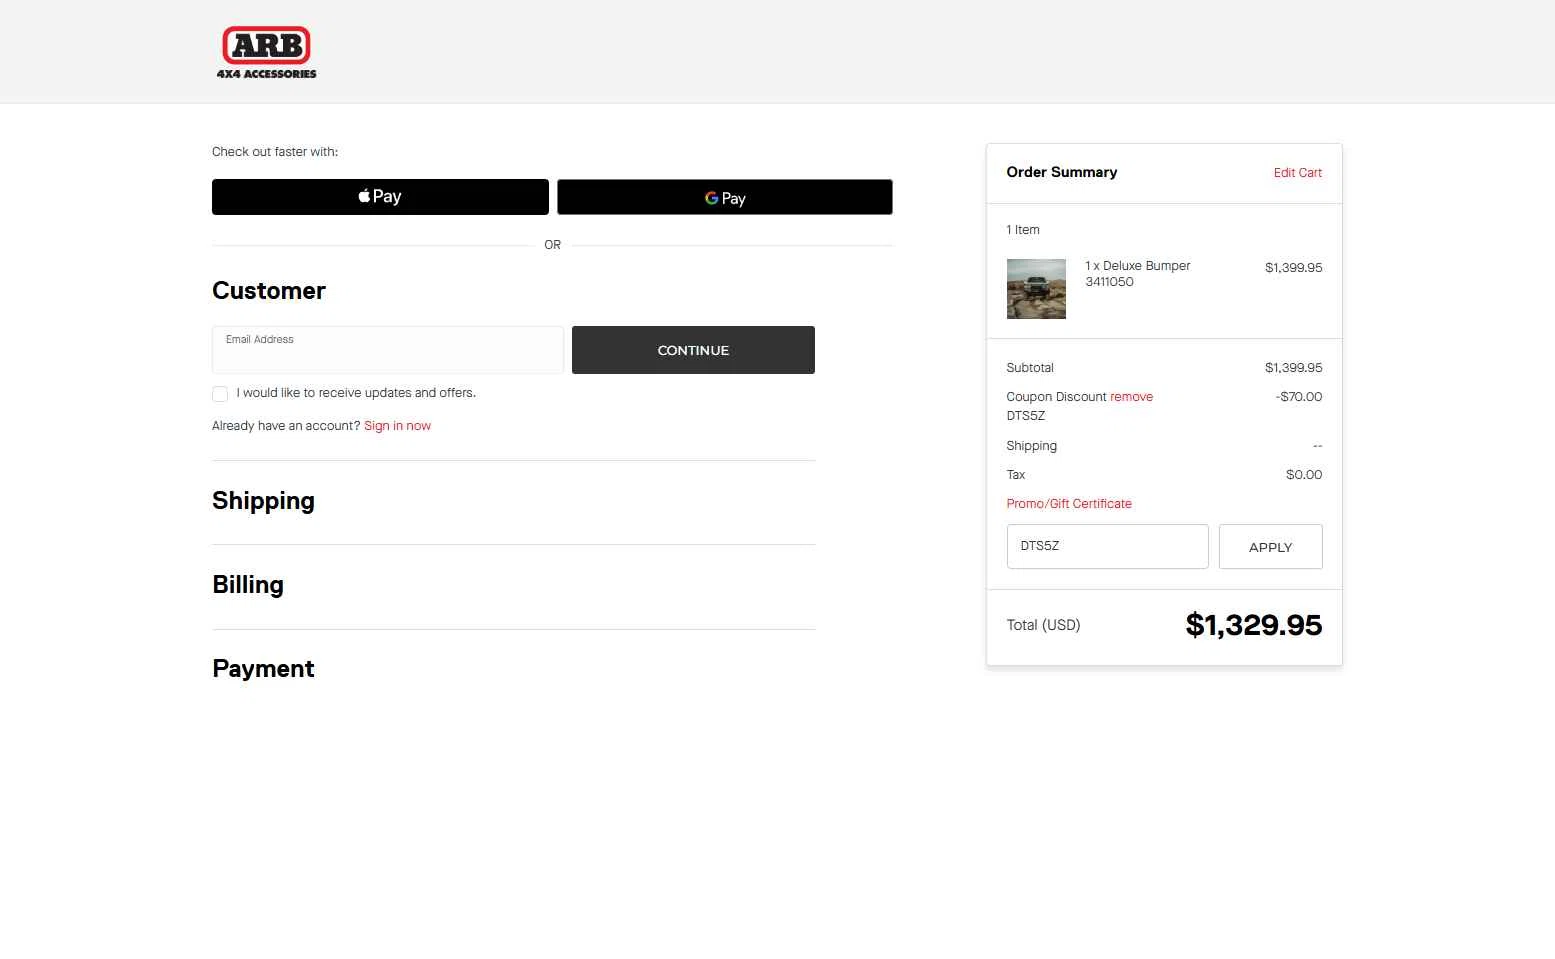Select the Billing section heading

(x=248, y=585)
